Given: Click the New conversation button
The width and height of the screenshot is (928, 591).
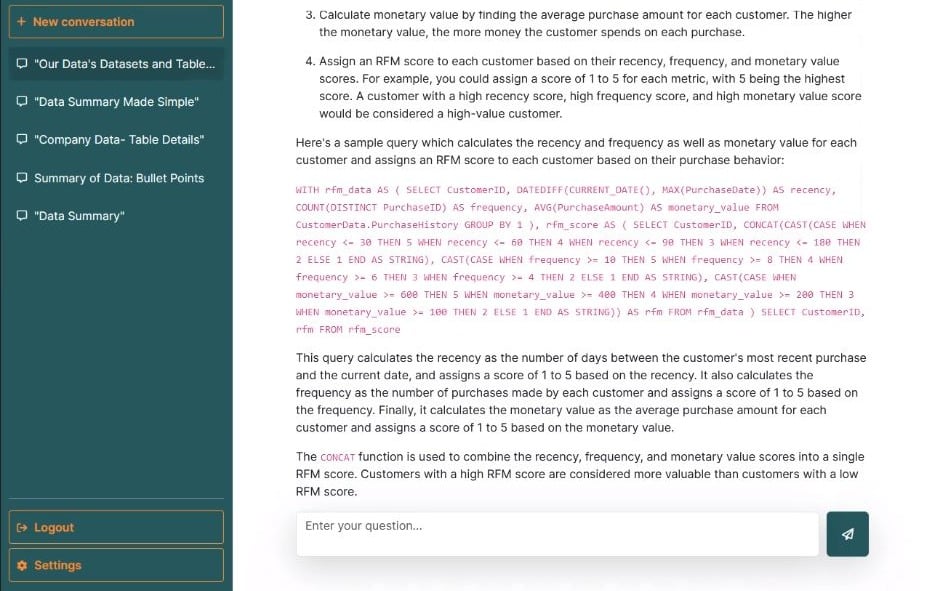Looking at the screenshot, I should pyautogui.click(x=115, y=21).
